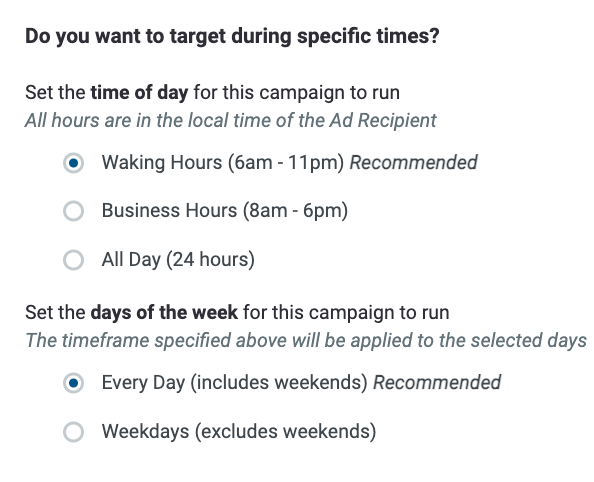This screenshot has height=482, width=594.
Task: Click the All Day (24 hours) label
Action: pyautogui.click(x=178, y=260)
